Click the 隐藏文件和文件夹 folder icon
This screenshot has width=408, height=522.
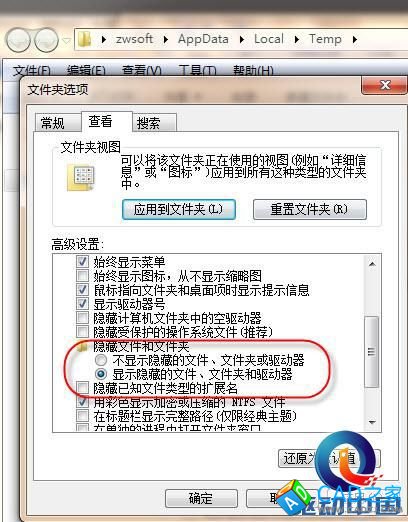coord(82,347)
